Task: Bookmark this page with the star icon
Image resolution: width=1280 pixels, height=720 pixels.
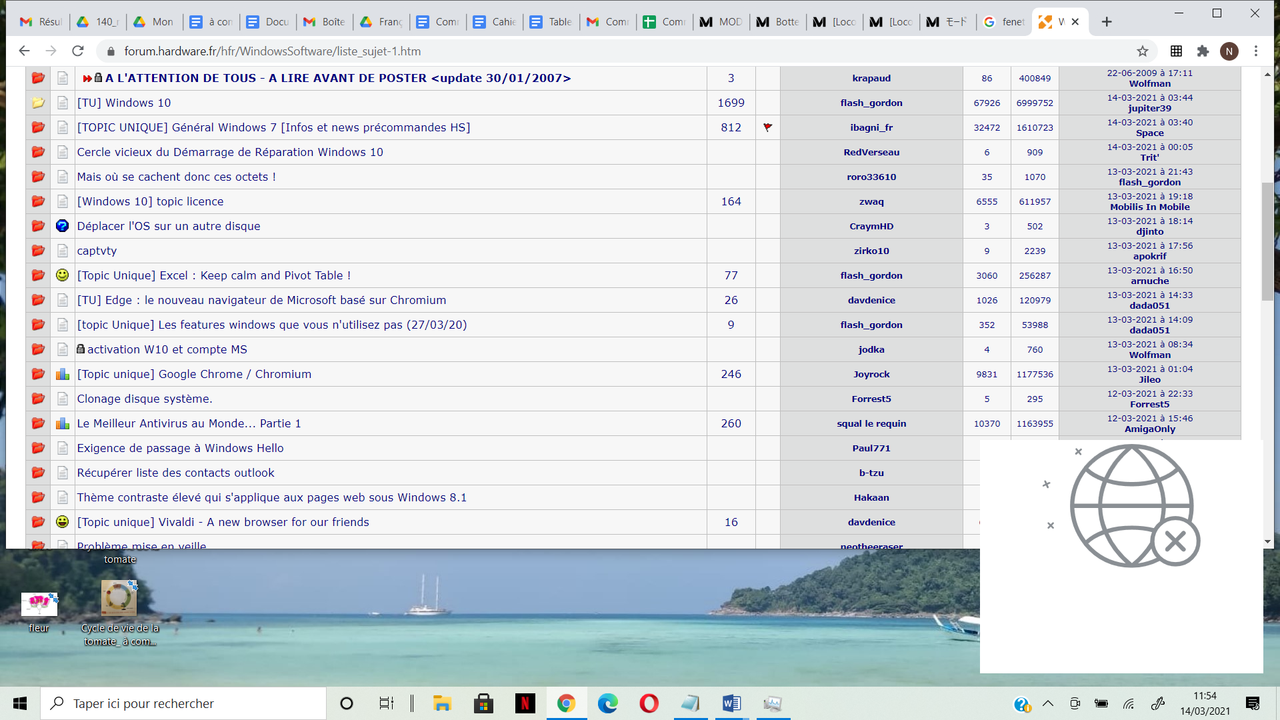Action: click(1142, 51)
